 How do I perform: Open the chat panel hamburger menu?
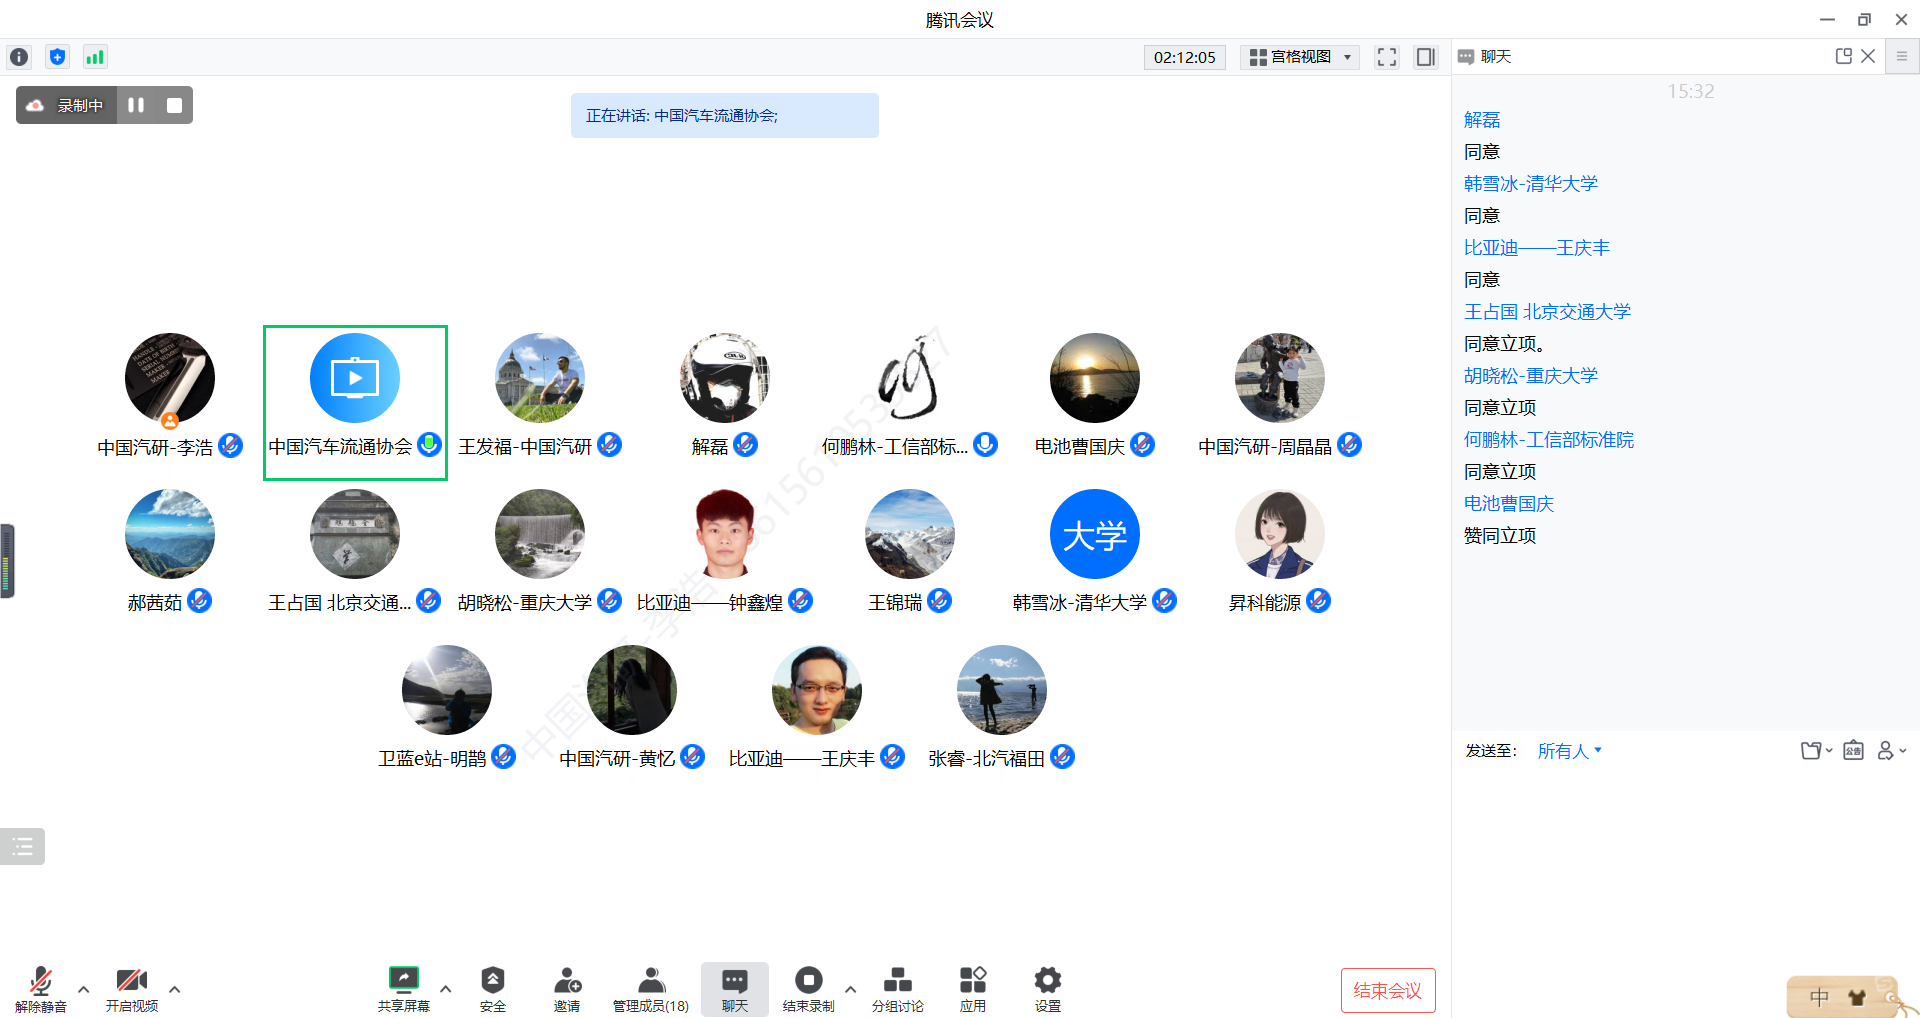[x=1902, y=57]
